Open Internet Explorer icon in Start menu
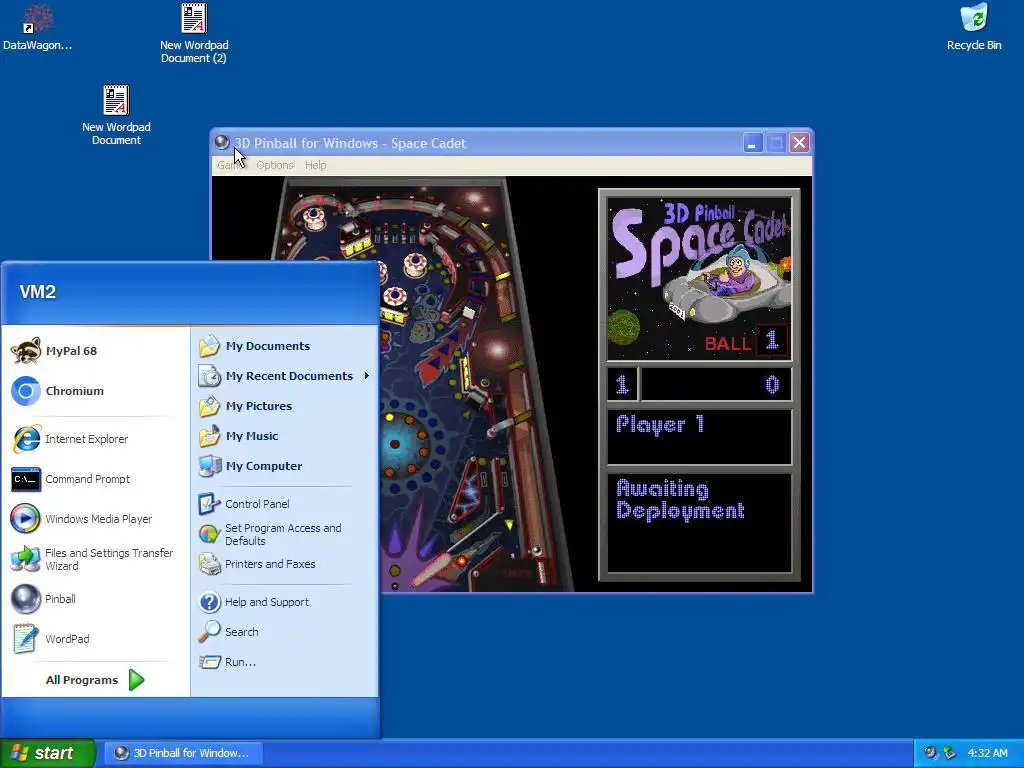 pyautogui.click(x=26, y=439)
